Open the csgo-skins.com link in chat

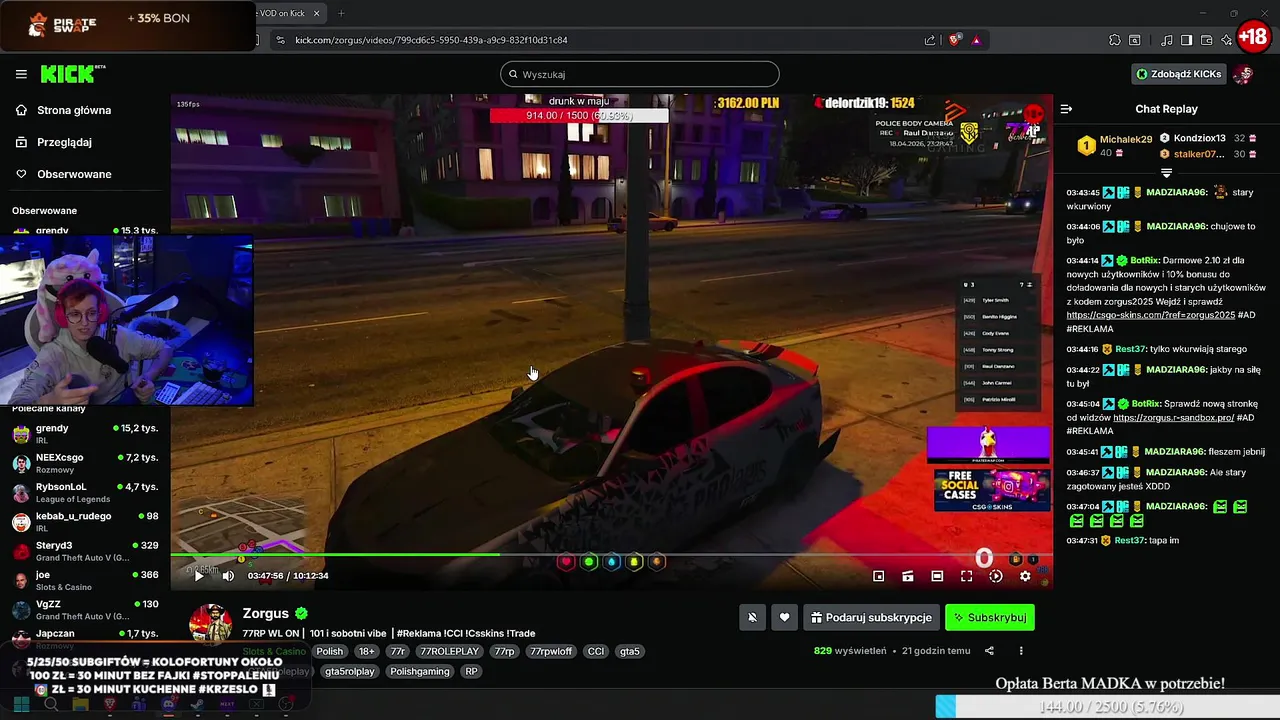coord(1150,315)
